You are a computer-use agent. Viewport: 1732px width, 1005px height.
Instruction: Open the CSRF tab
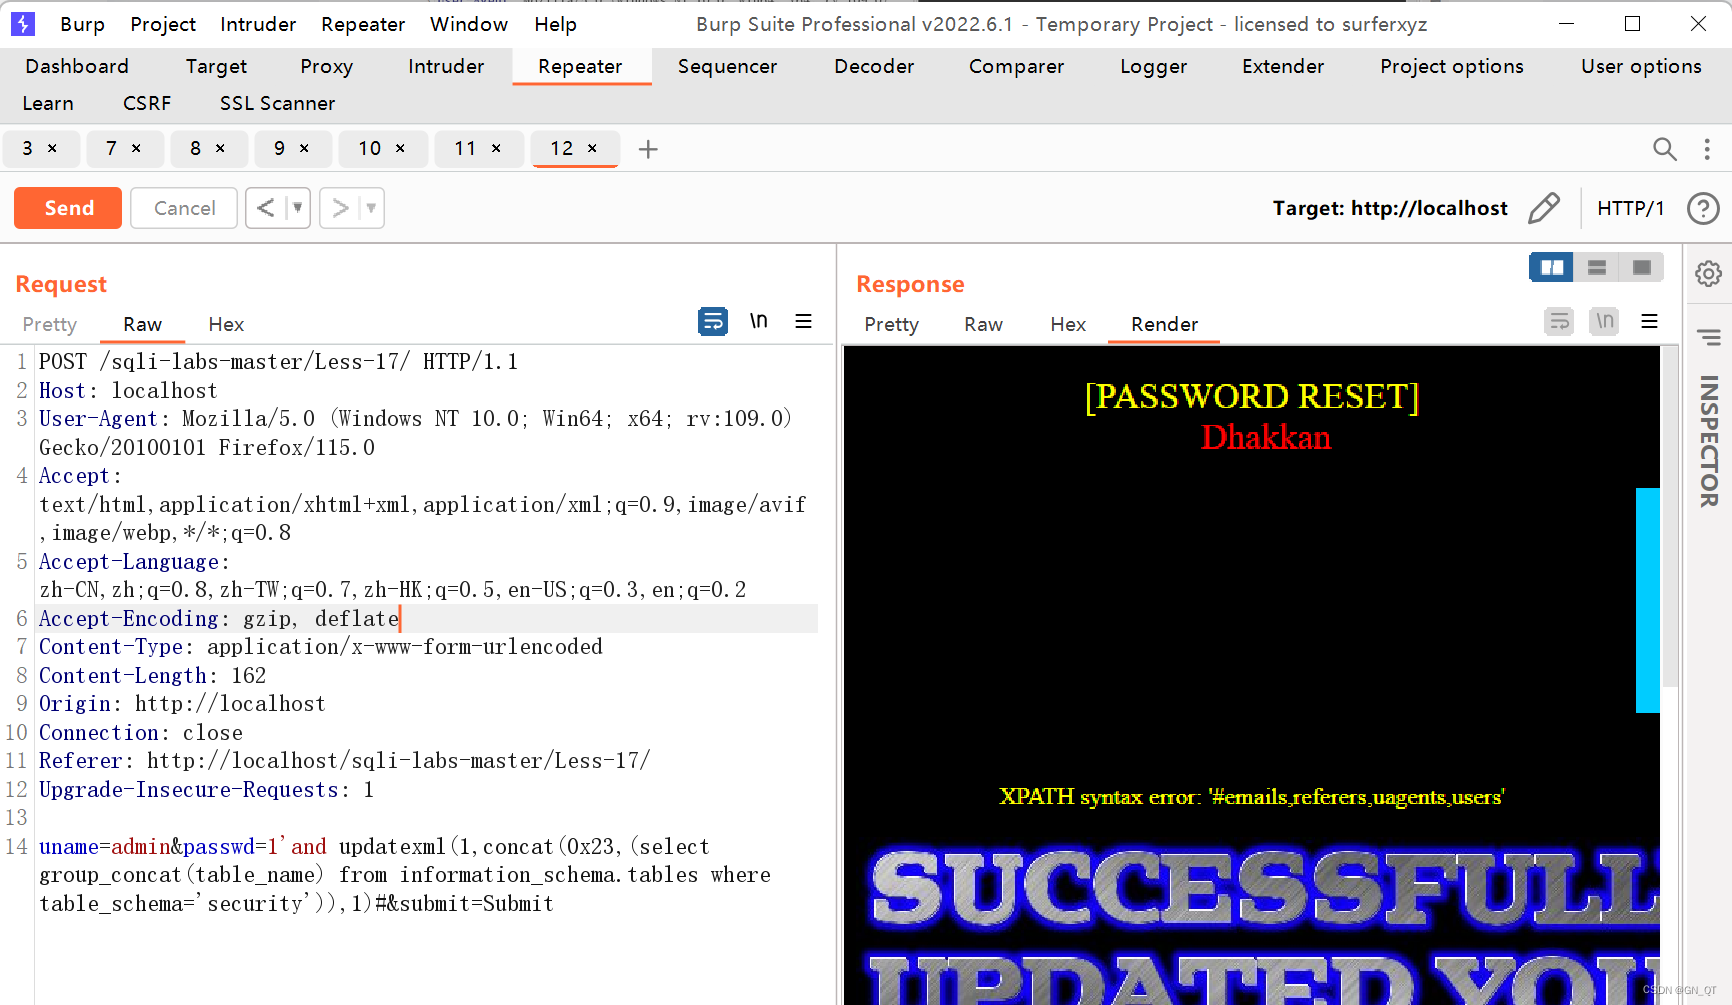(147, 103)
